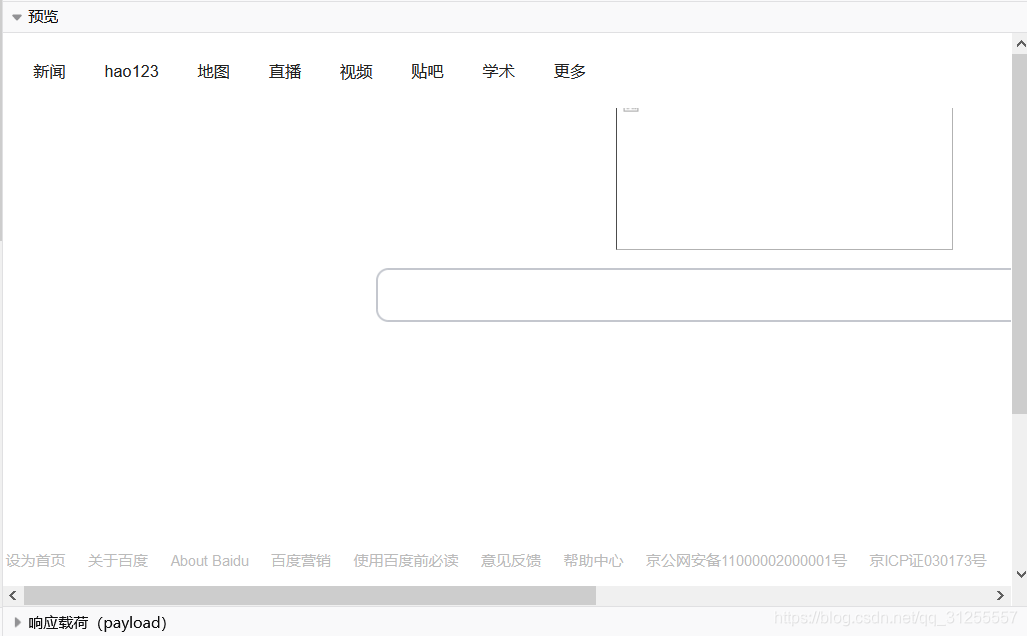This screenshot has width=1027, height=636.
Task: Click the About Baidu link
Action: pos(209,561)
